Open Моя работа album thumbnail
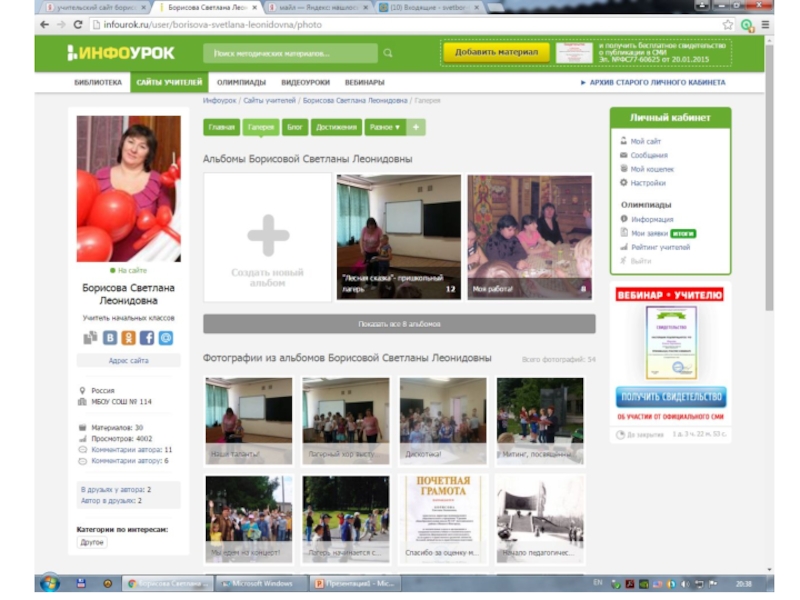The height and width of the screenshot is (600, 800). click(530, 237)
